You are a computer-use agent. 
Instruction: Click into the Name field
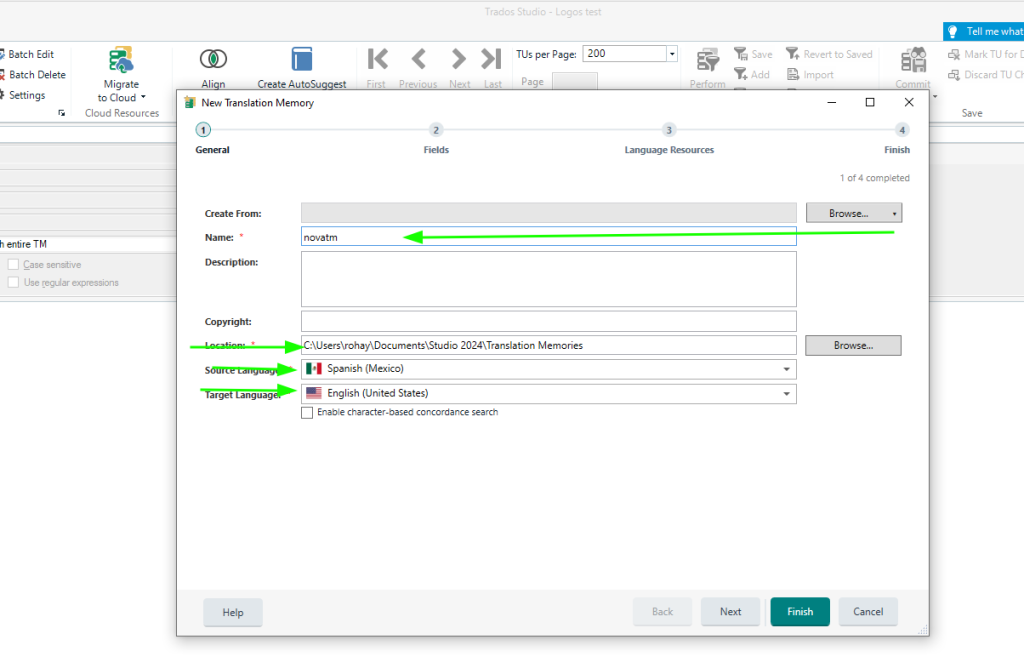(x=549, y=237)
